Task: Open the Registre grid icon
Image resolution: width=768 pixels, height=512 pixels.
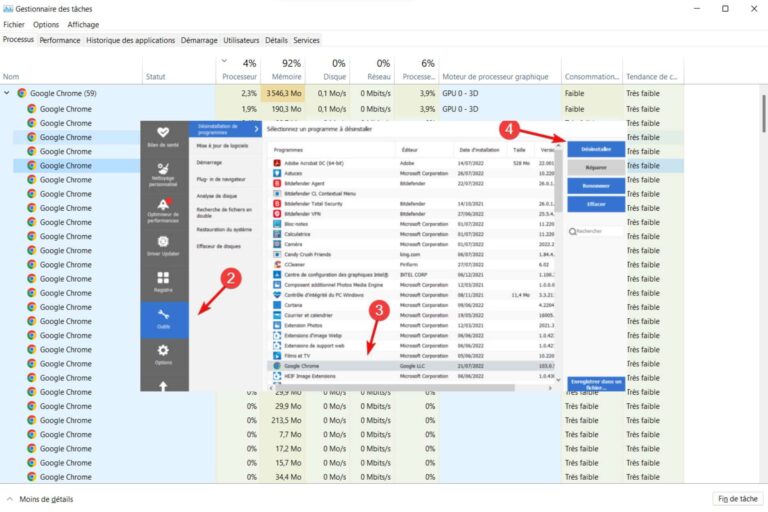Action: (163, 279)
